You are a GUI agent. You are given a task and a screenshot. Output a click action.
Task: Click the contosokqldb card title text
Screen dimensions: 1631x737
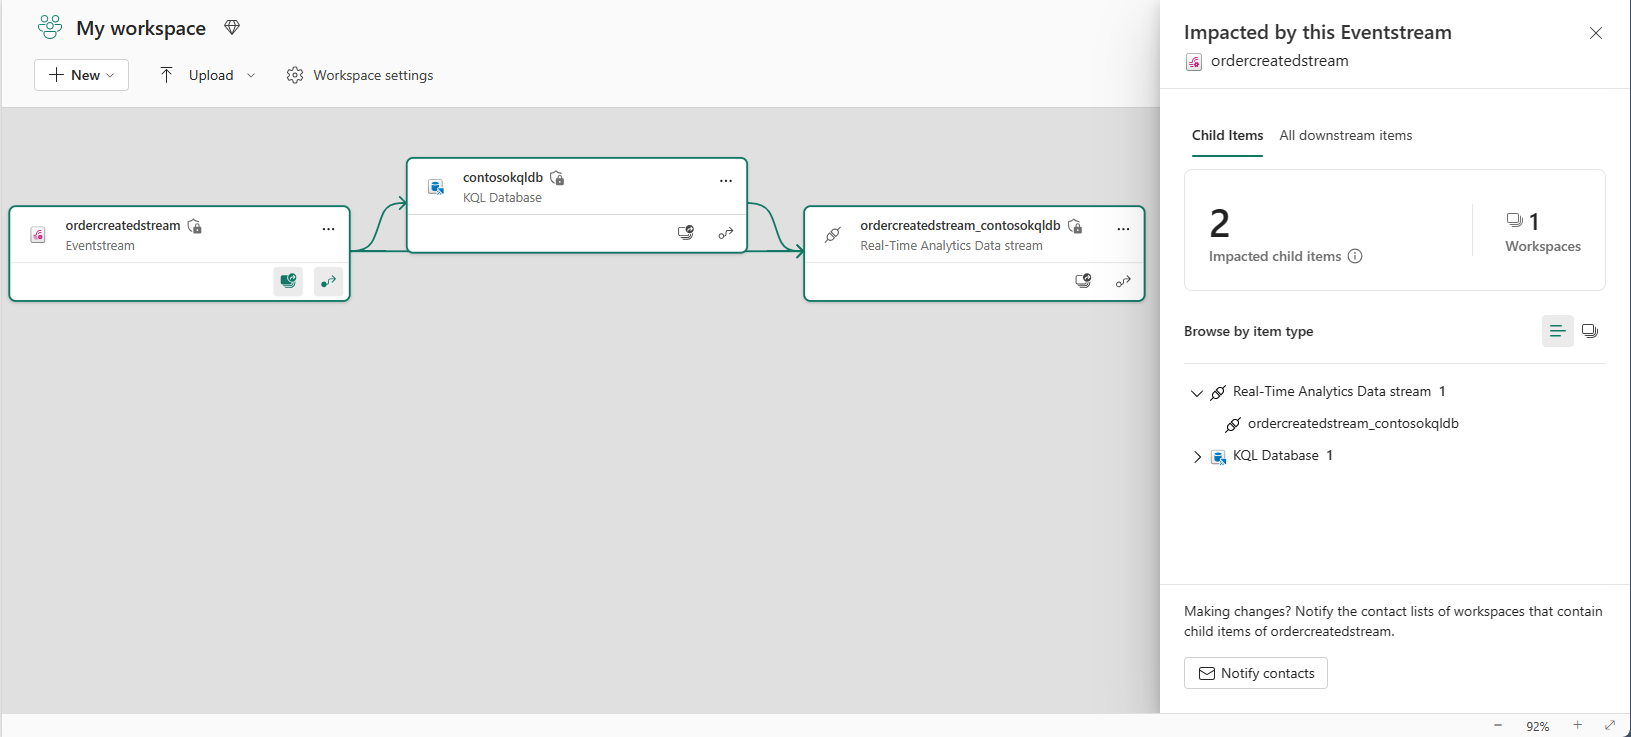(x=503, y=178)
